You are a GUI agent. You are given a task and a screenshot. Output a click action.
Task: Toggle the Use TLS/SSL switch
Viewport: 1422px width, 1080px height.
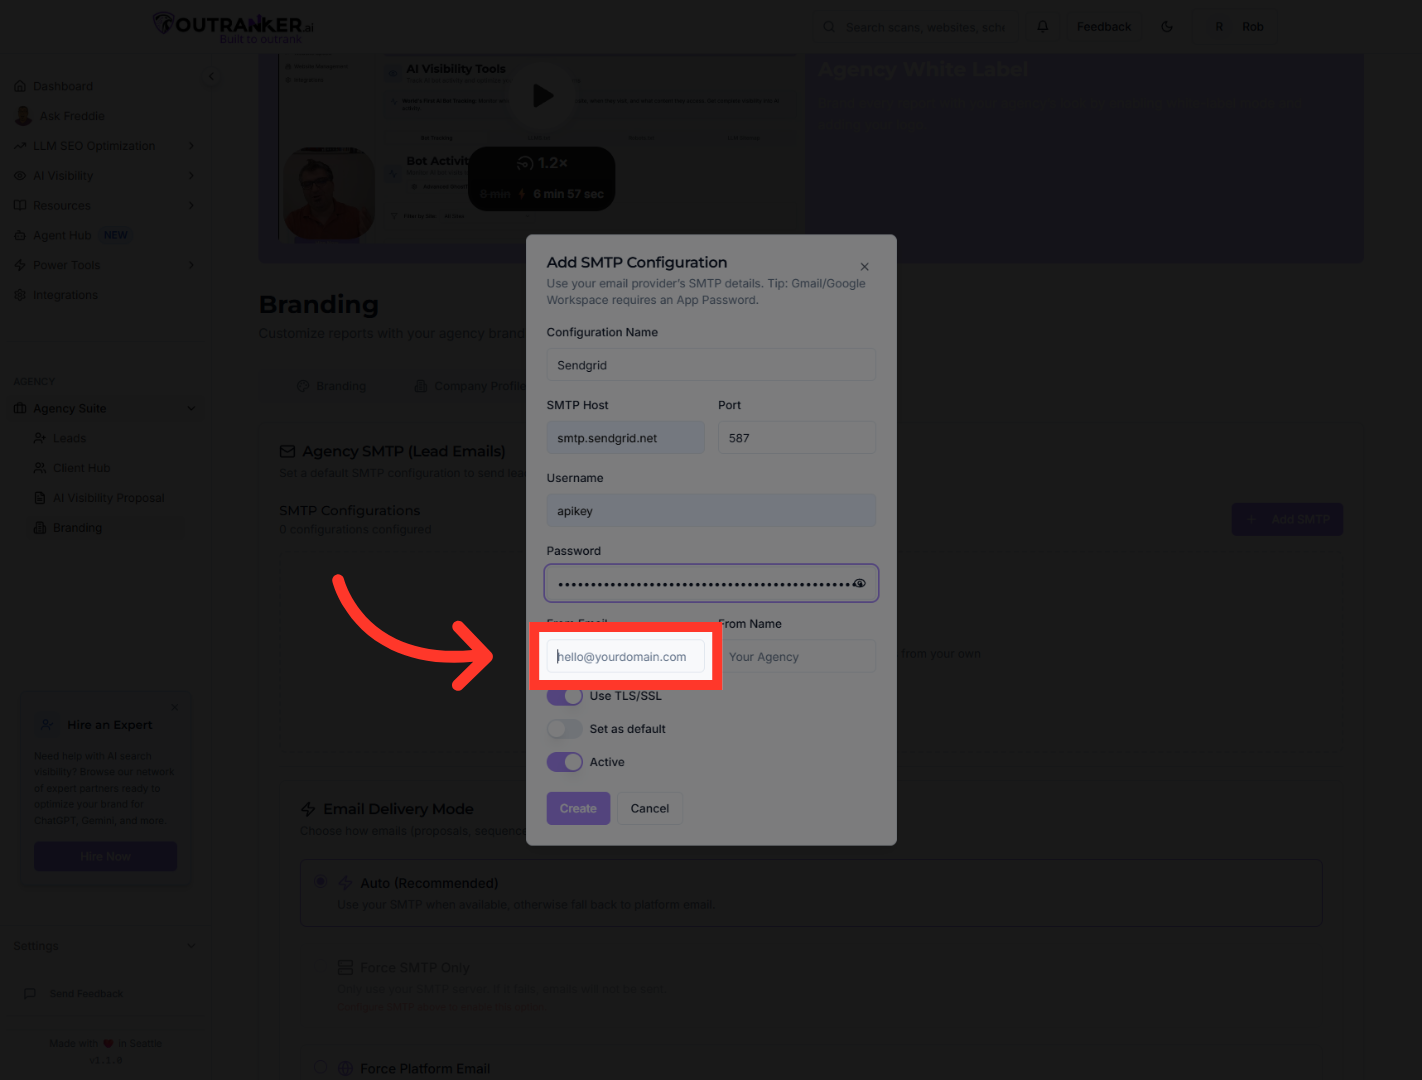(x=565, y=696)
